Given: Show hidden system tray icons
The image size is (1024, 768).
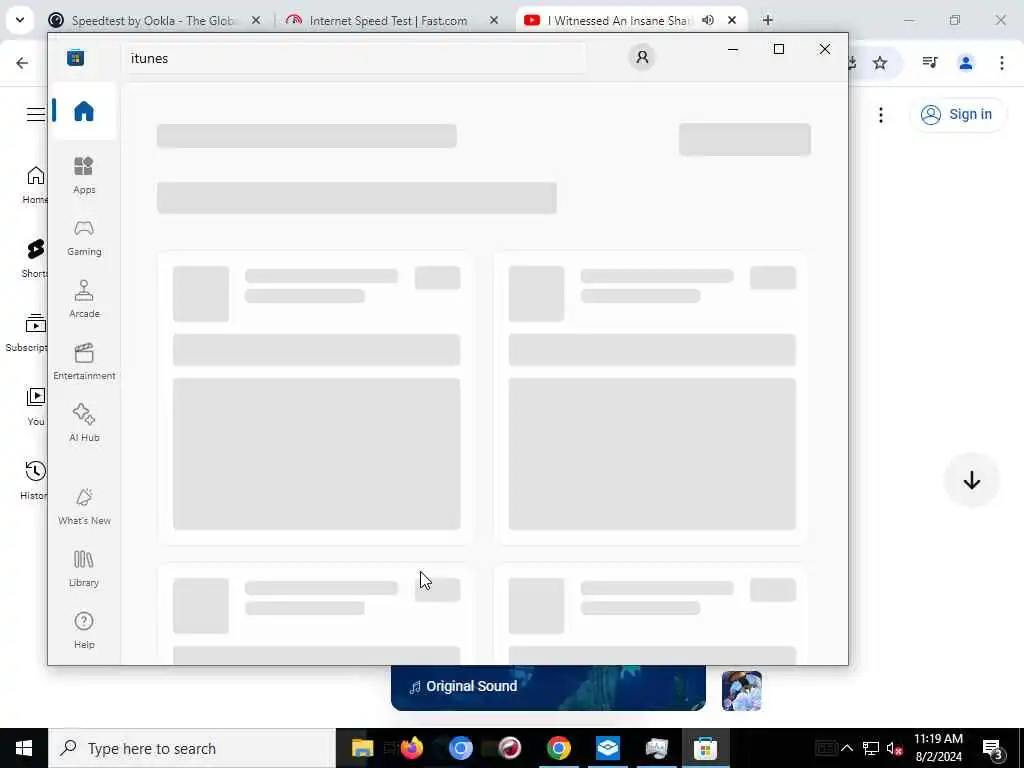Looking at the screenshot, I should [847, 748].
